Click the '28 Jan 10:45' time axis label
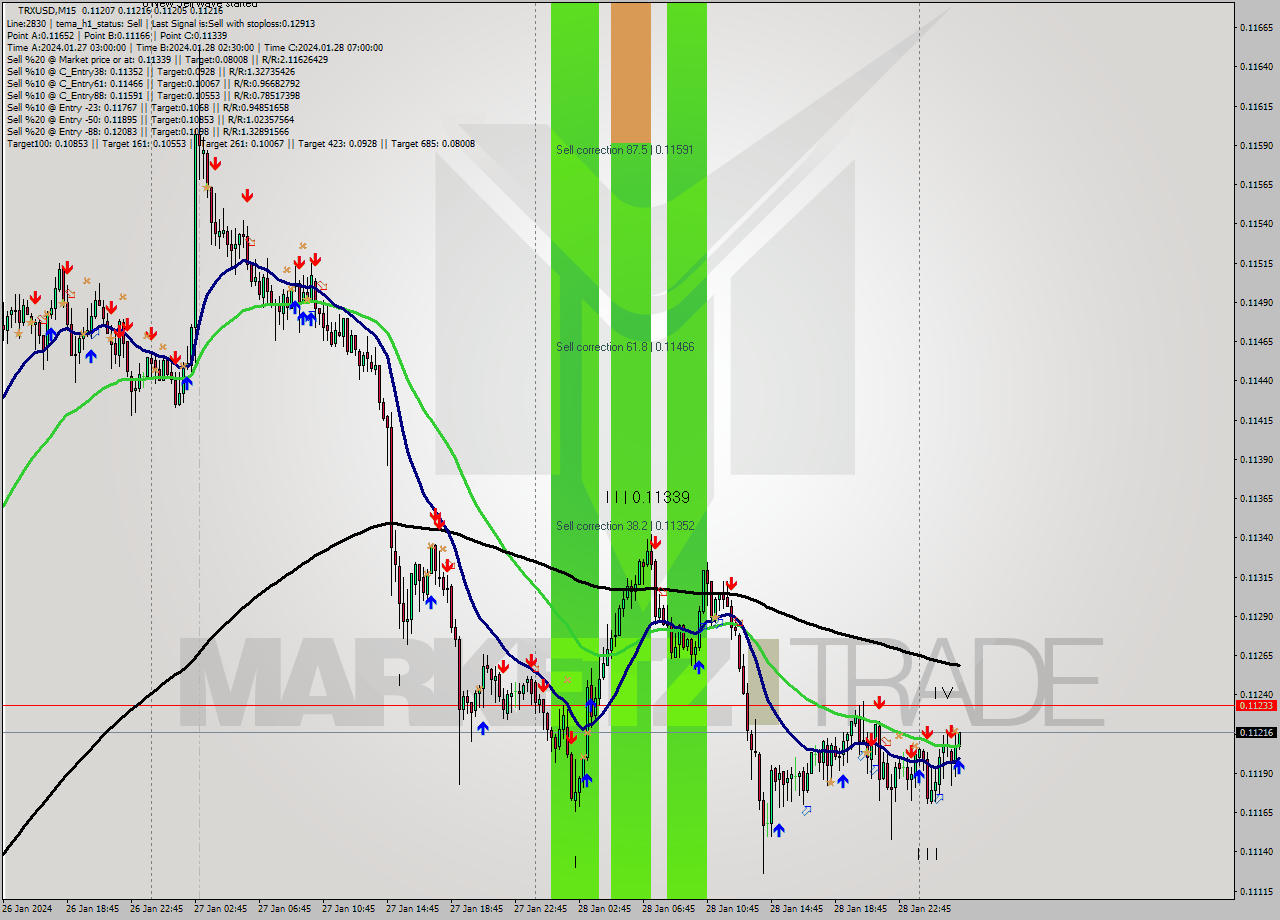This screenshot has width=1280, height=920. [x=732, y=909]
